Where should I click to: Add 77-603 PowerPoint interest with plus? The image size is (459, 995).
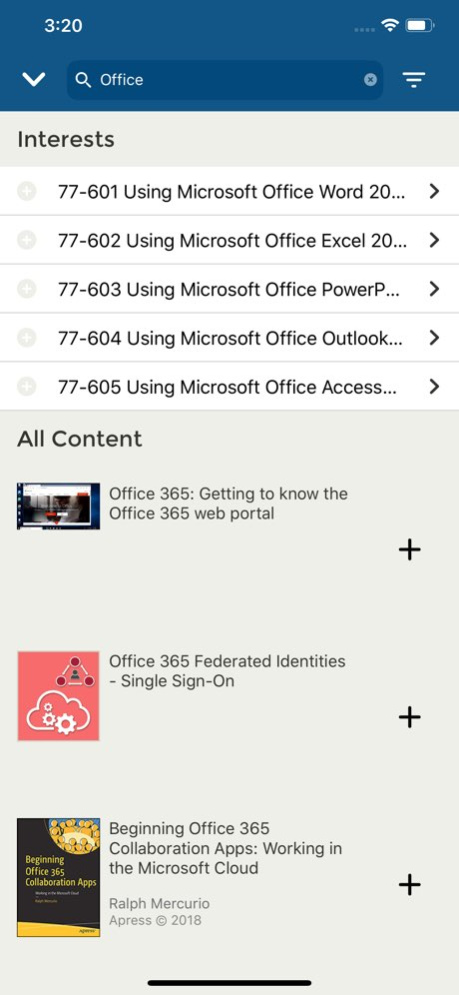[x=27, y=289]
